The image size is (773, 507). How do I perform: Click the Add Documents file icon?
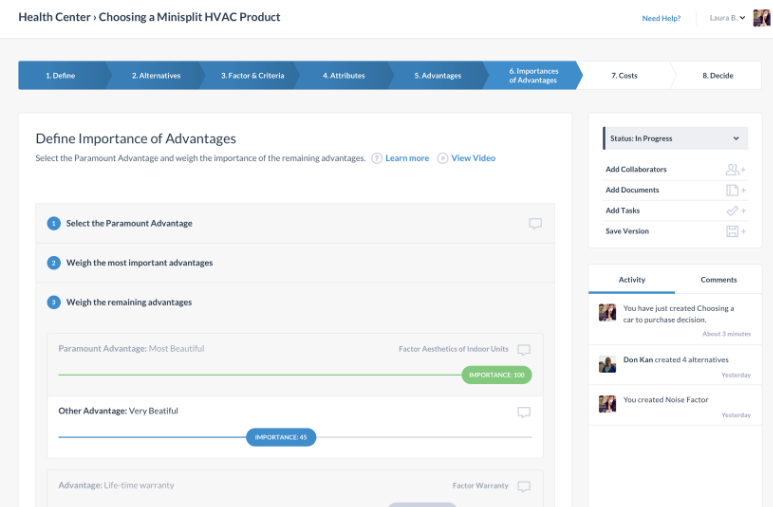tap(735, 190)
